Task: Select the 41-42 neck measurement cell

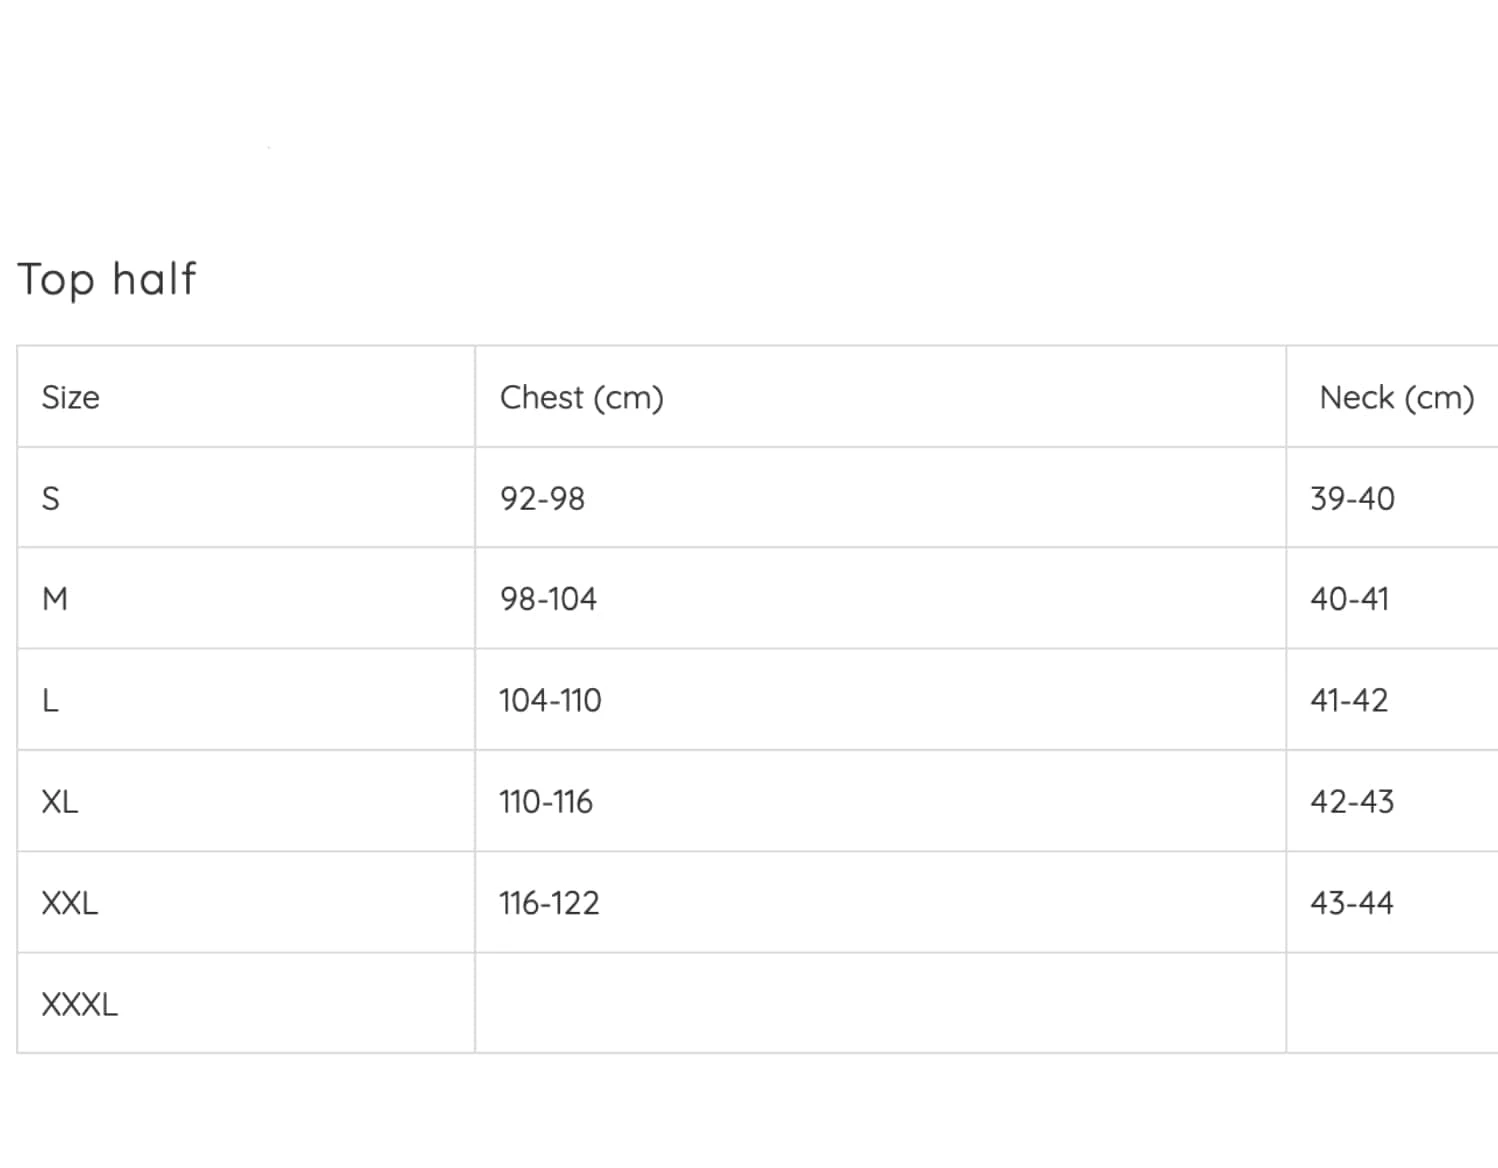Action: (1349, 701)
